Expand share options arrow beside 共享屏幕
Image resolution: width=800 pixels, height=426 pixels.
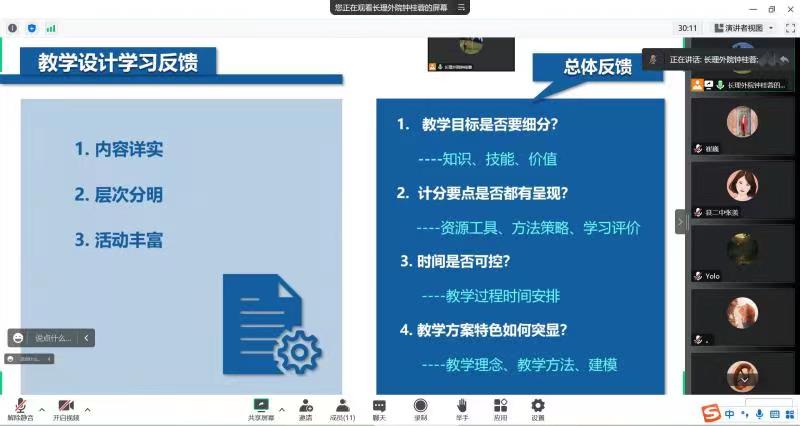pyautogui.click(x=281, y=409)
